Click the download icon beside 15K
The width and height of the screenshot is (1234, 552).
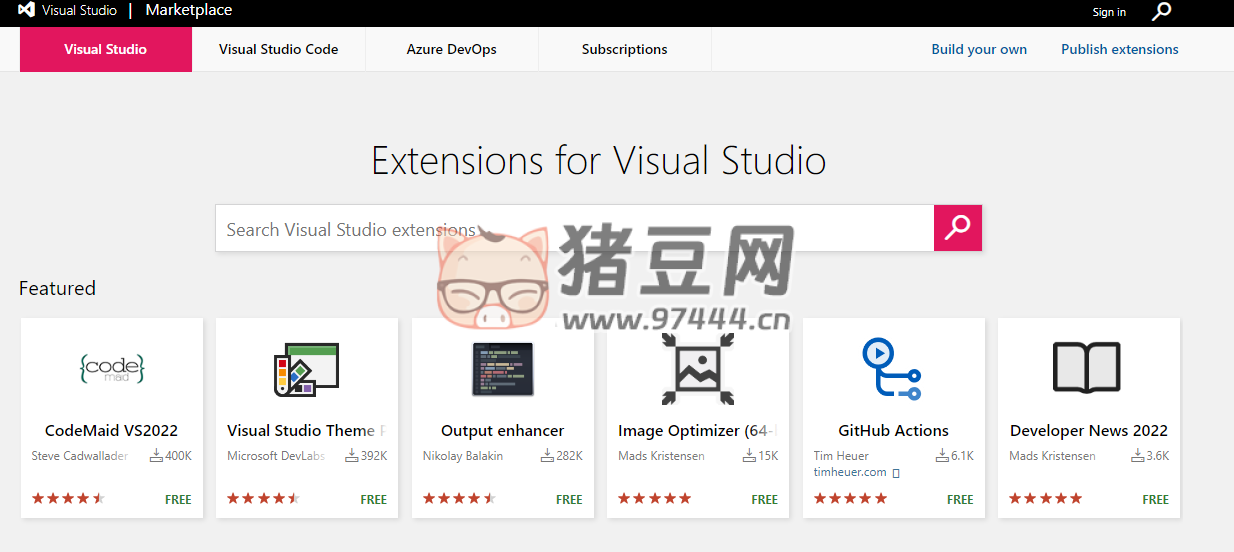point(750,456)
